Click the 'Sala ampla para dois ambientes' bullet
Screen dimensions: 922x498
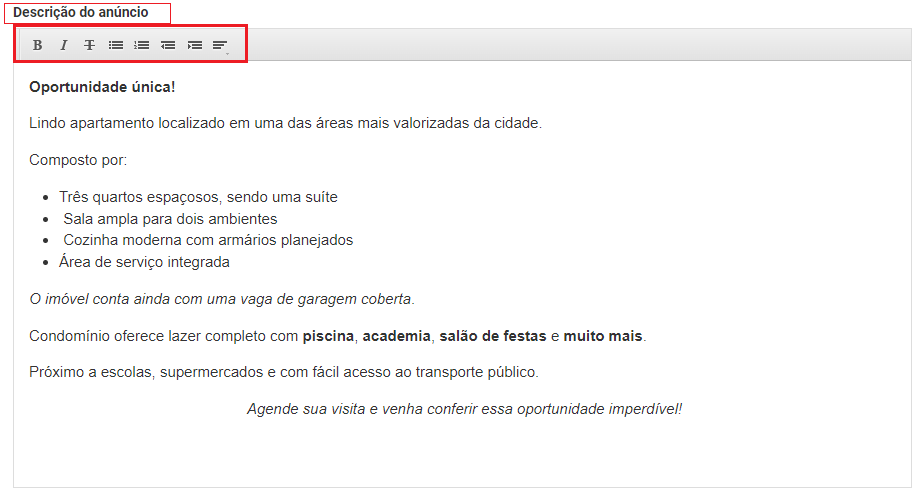(170, 219)
